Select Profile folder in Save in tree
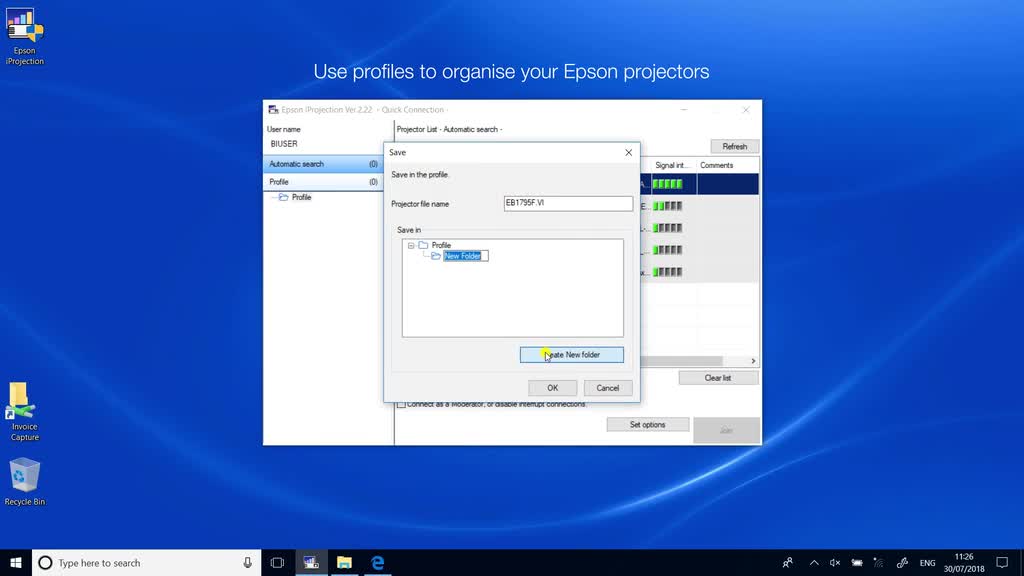Image resolution: width=1024 pixels, height=576 pixels. [441, 245]
